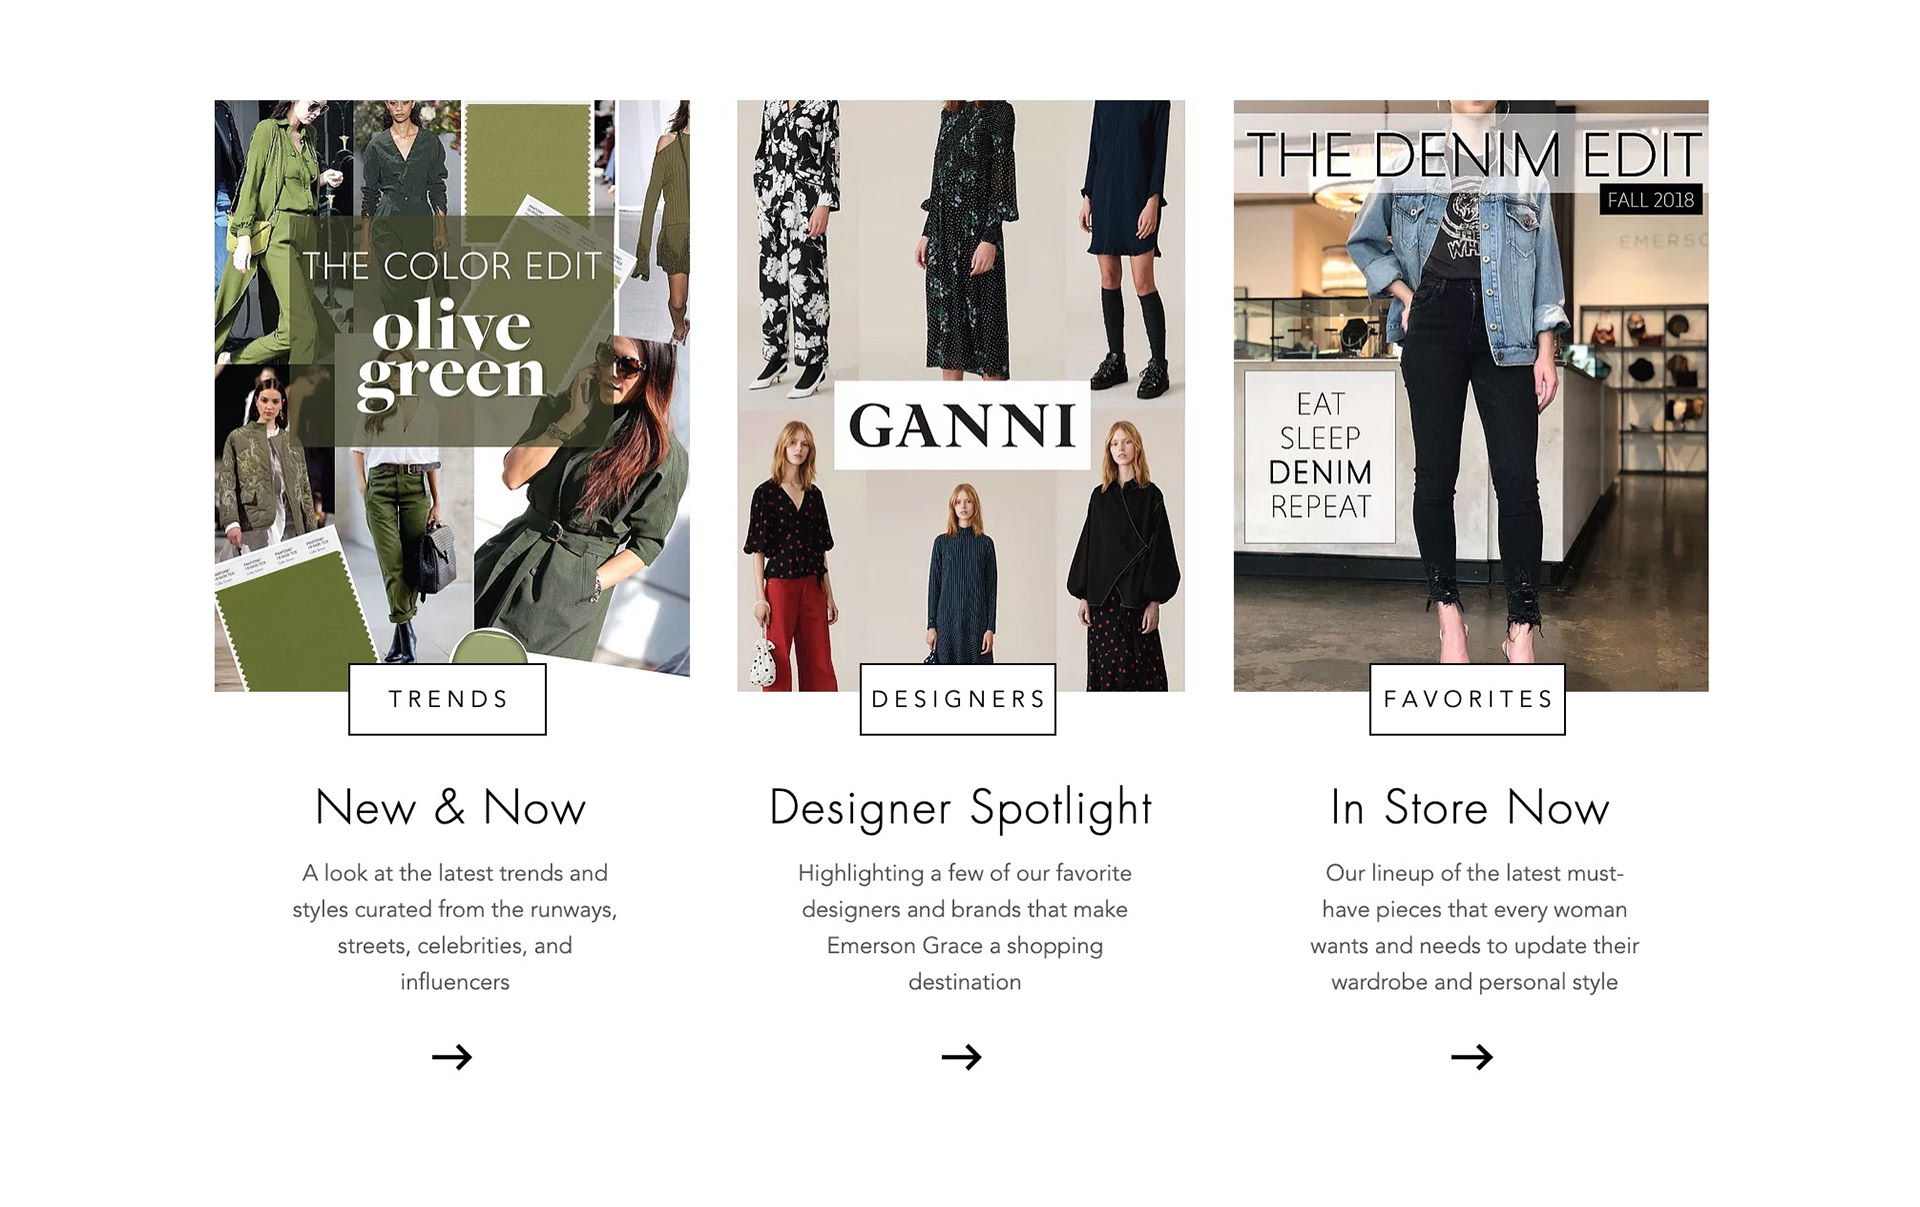This screenshot has height=1207, width=1920.
Task: Select the olive green Color Edit image
Action: coord(452,395)
